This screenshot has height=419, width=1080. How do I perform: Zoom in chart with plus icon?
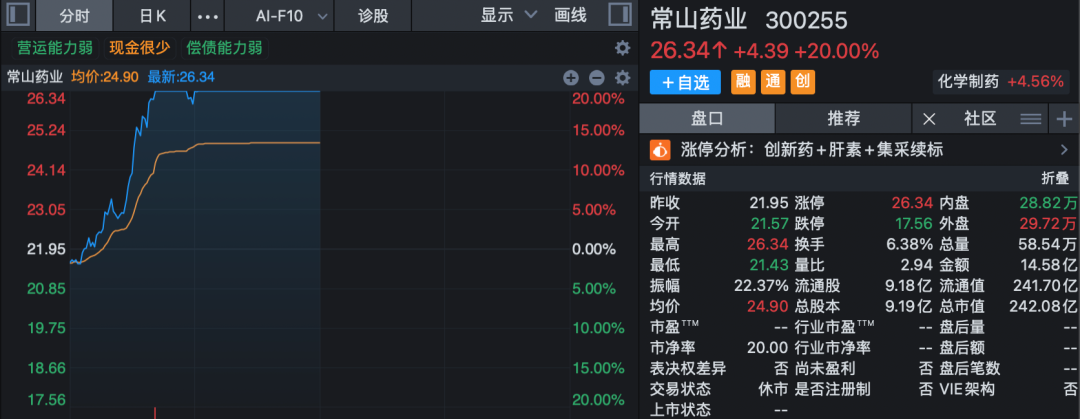click(x=571, y=78)
